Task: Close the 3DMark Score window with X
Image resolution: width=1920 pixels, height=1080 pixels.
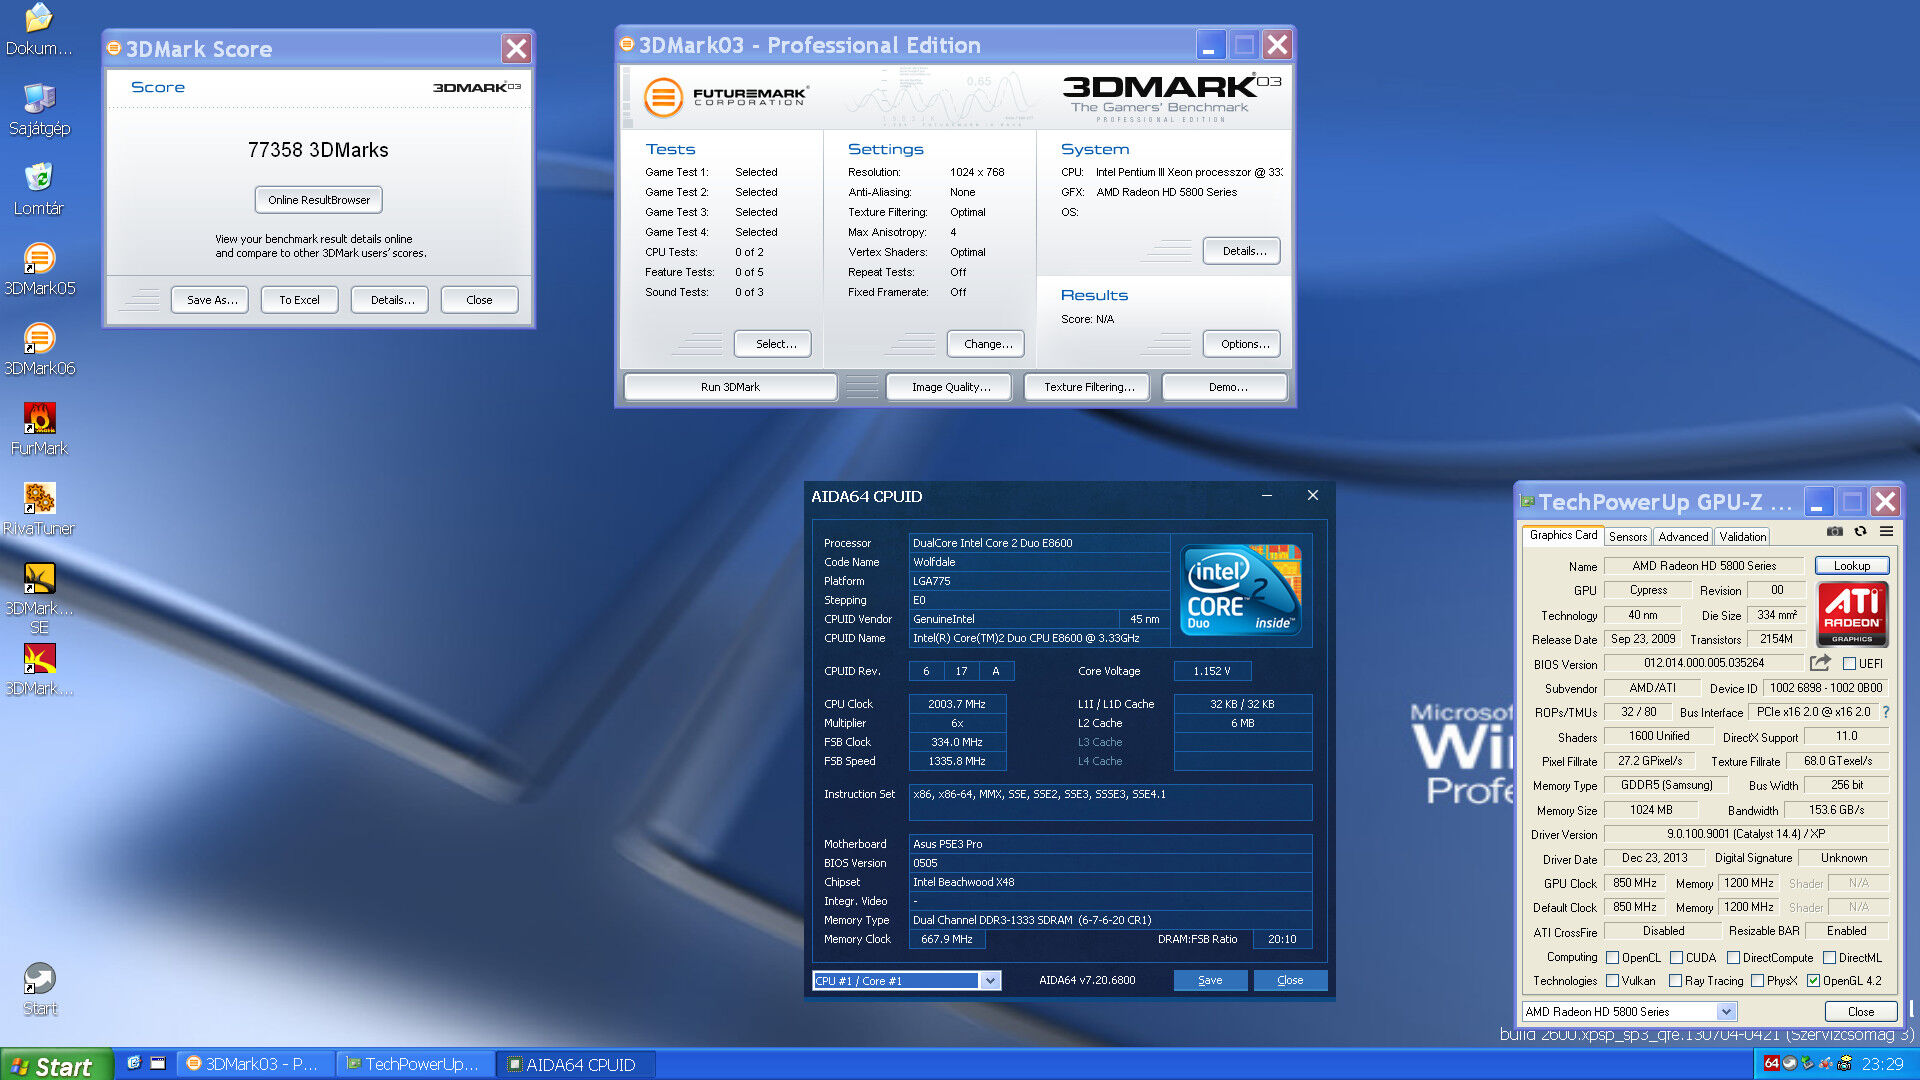Action: [x=516, y=48]
